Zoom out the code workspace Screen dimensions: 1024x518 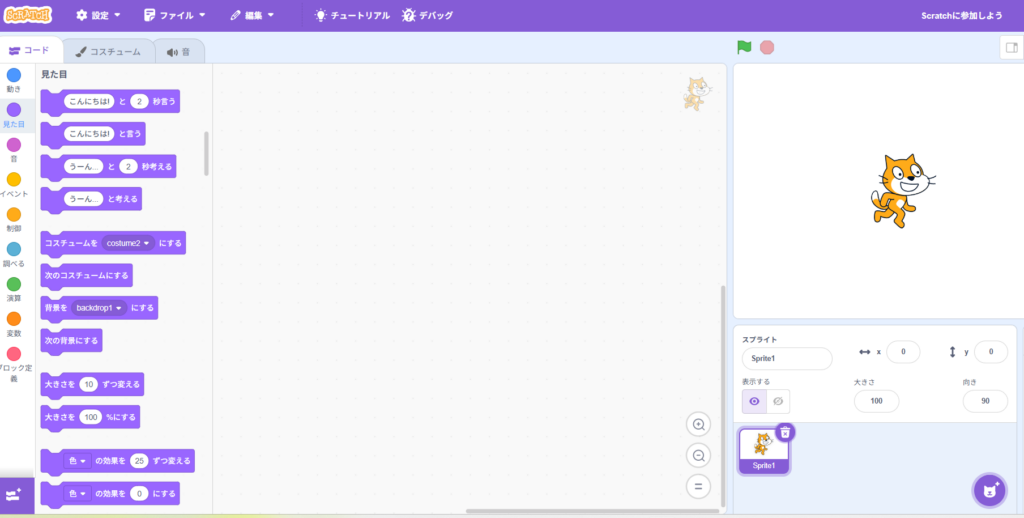(698, 455)
